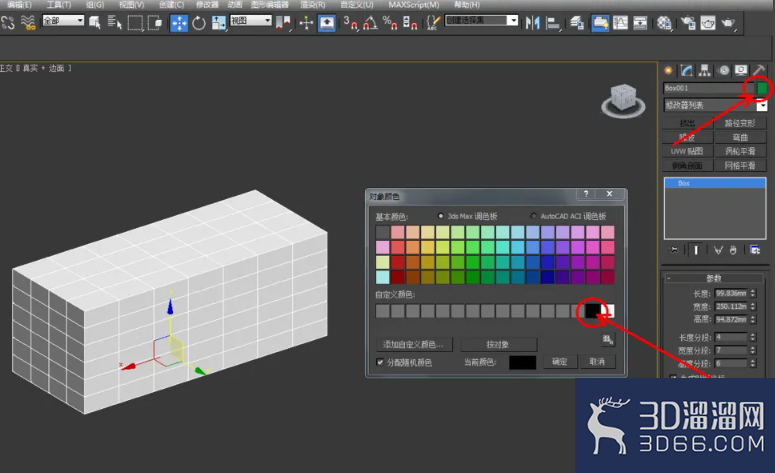The height and width of the screenshot is (473, 775).
Task: Open the Render Setup icon
Action: tap(688, 23)
